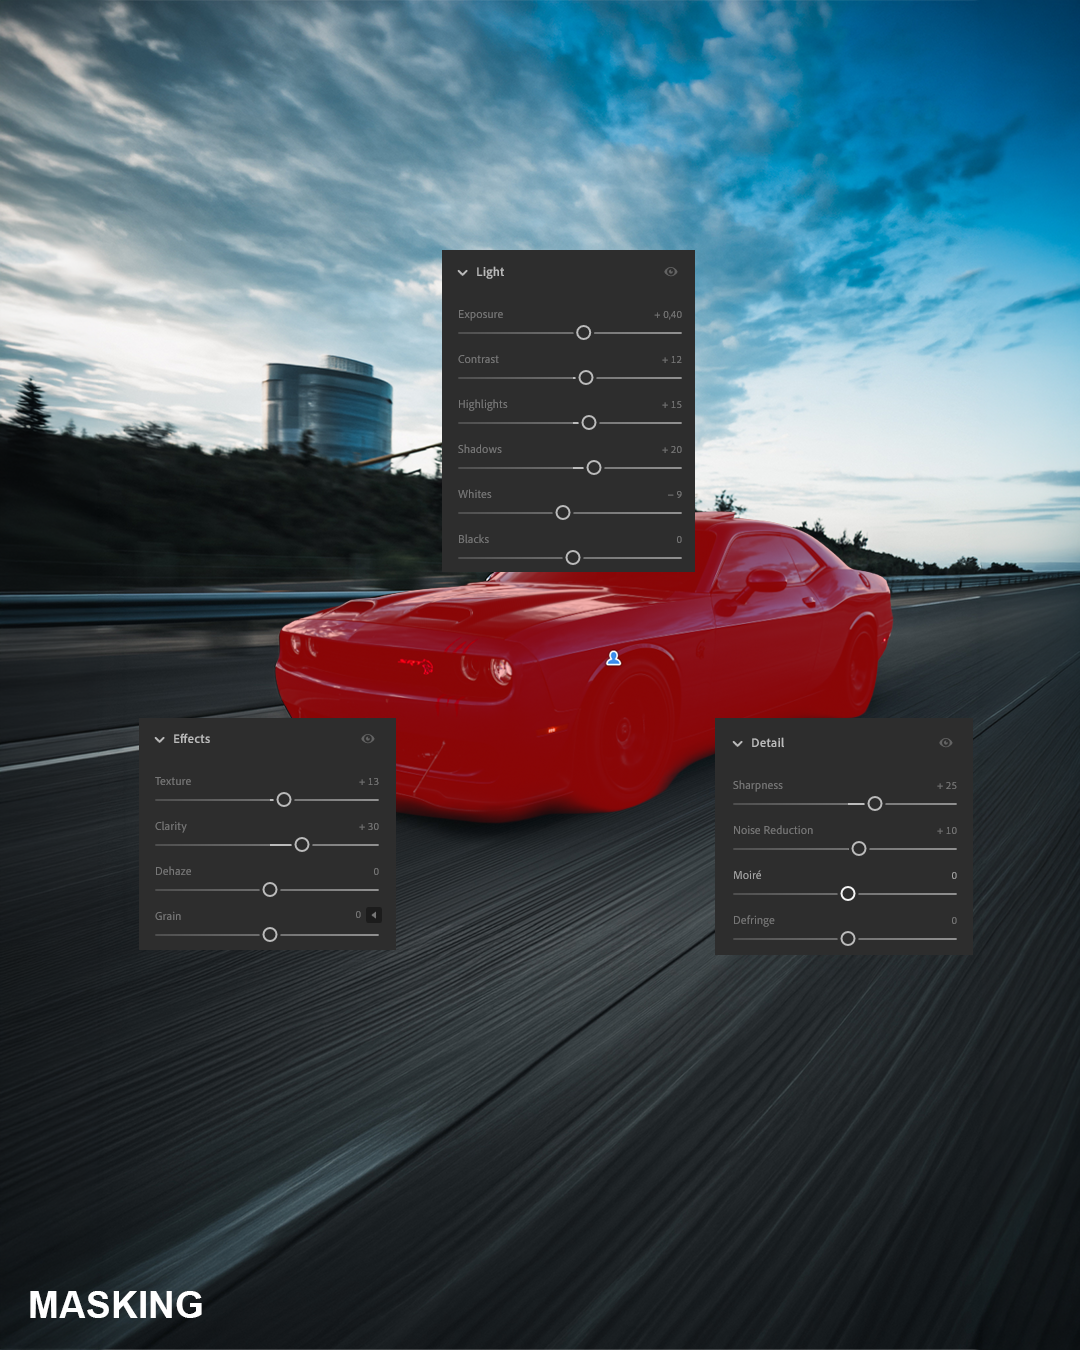
Task: Click the Clarity slider handle
Action: coord(302,845)
